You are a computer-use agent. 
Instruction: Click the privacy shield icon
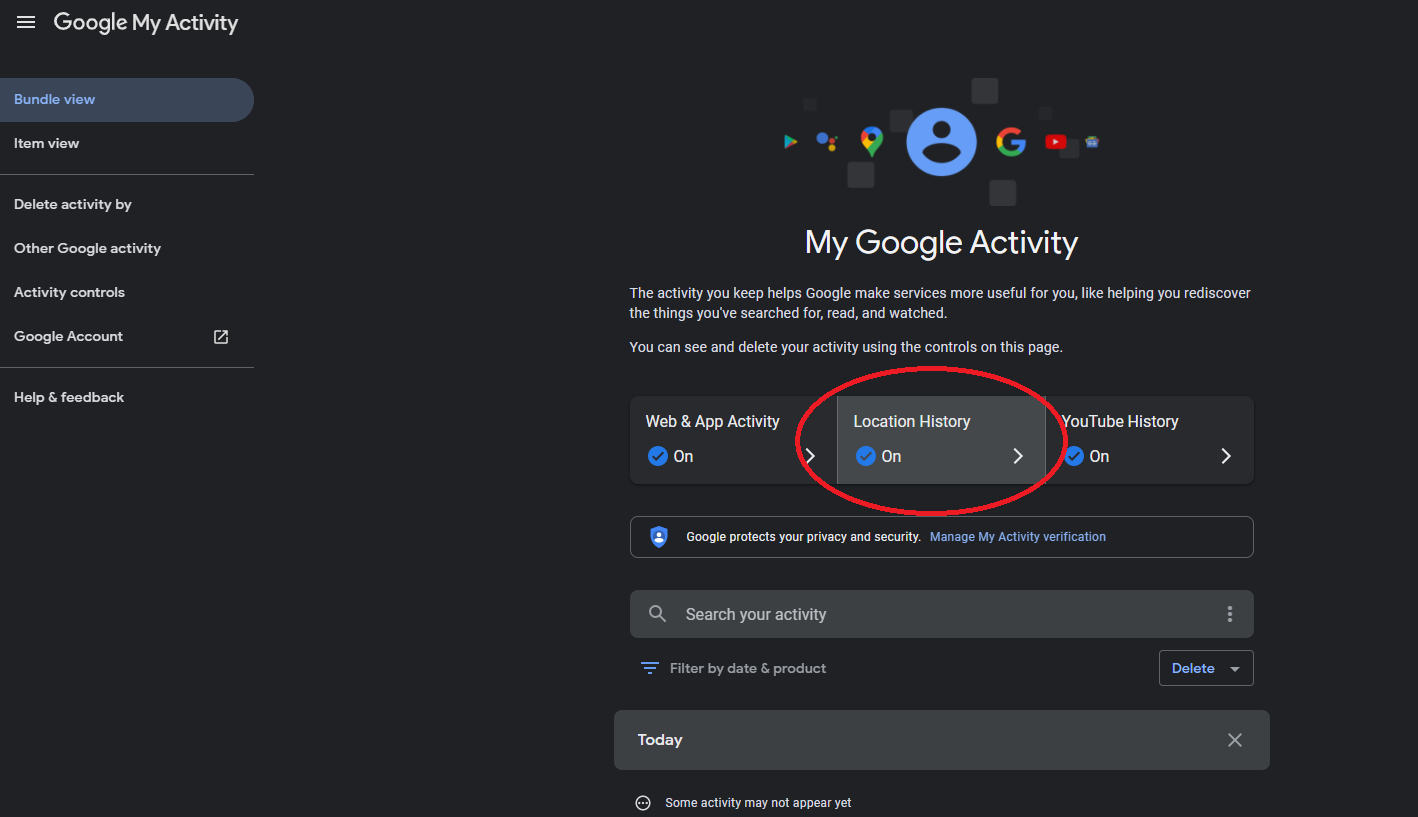[659, 537]
